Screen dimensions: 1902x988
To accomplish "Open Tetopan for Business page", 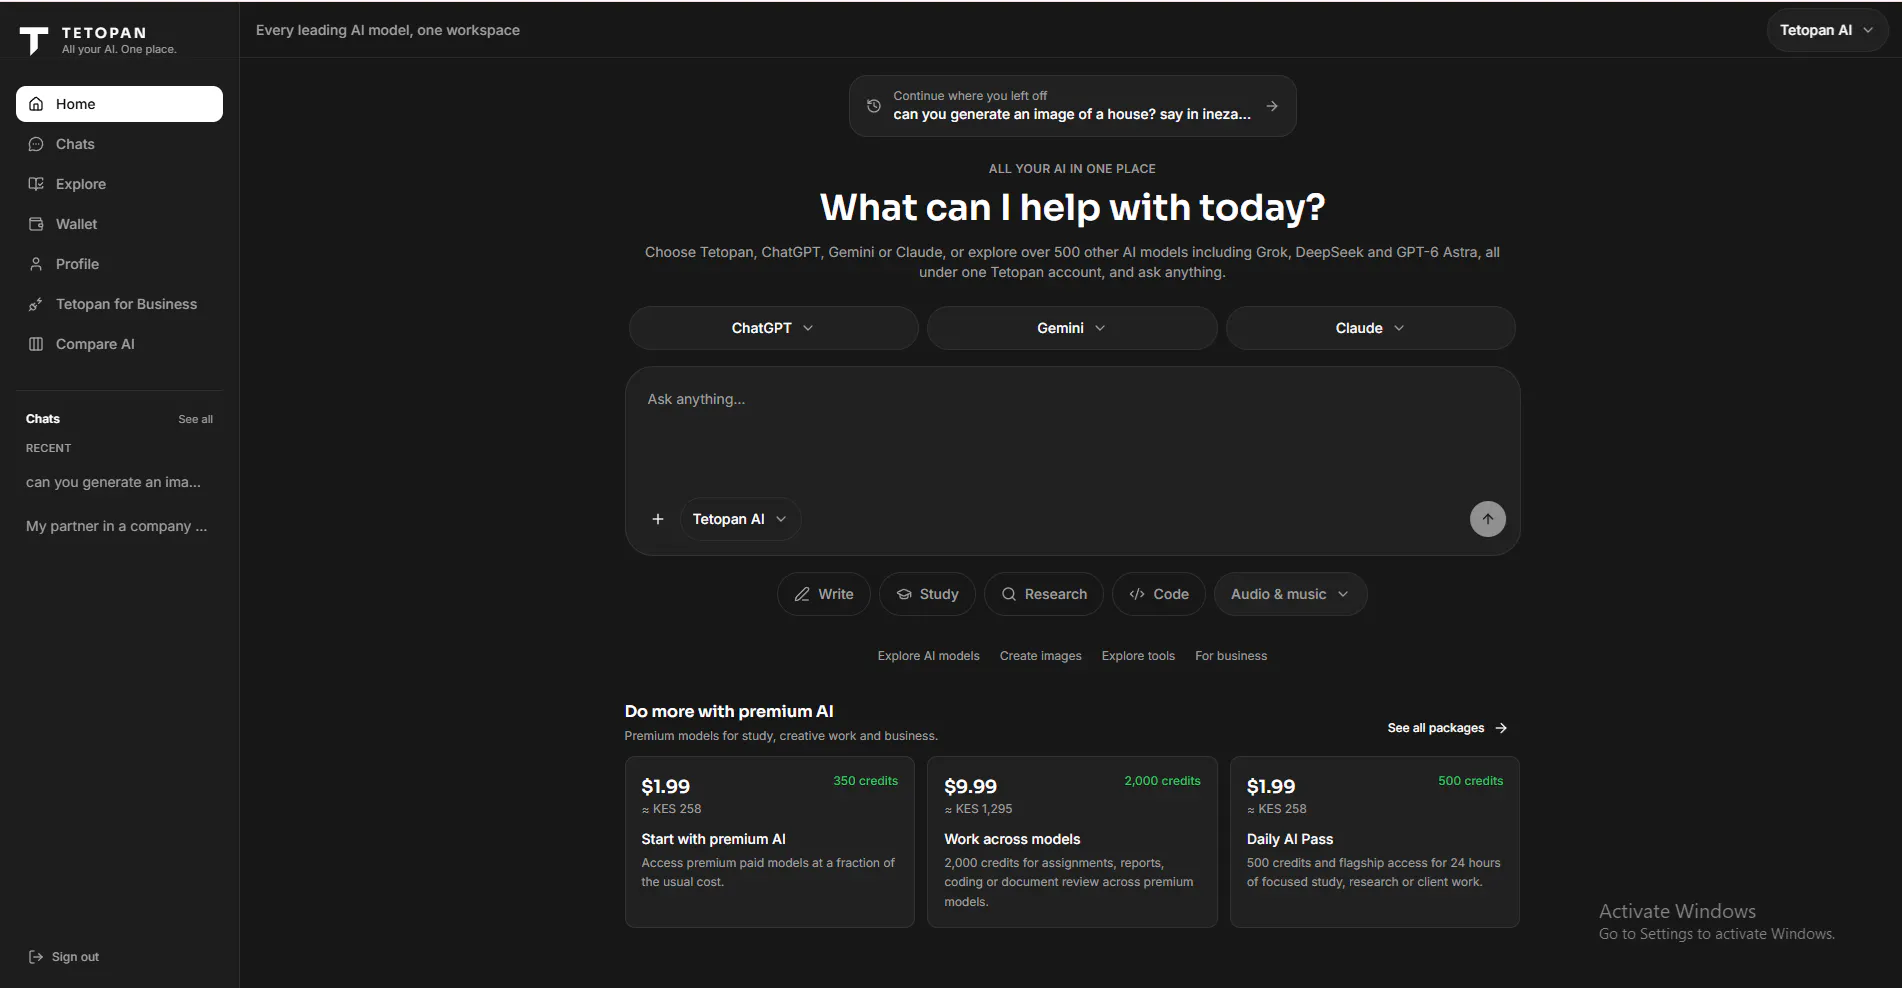I will (119, 304).
